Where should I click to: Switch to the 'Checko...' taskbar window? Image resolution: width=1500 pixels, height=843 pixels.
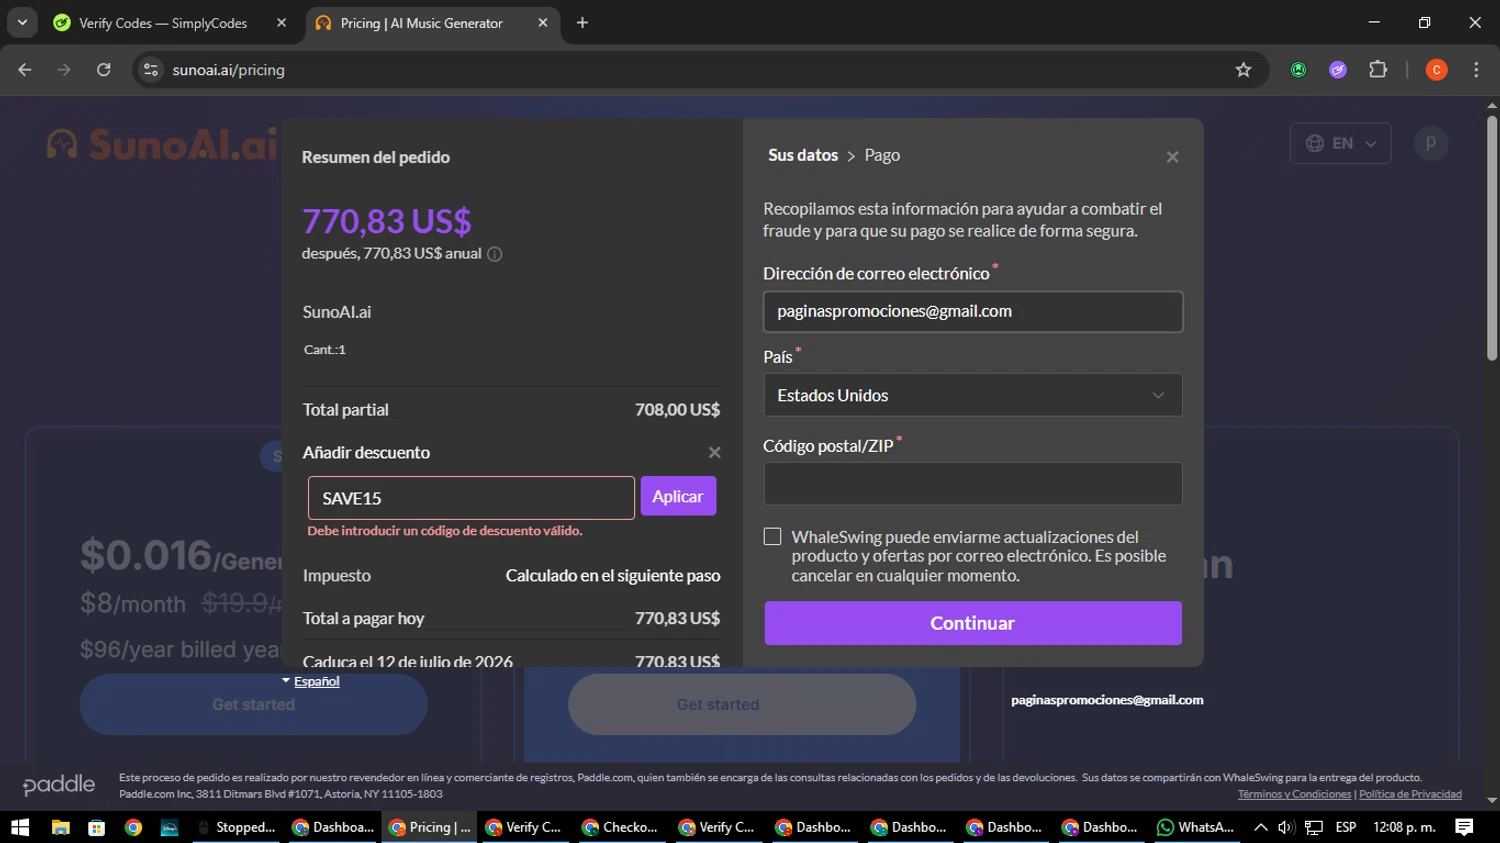point(621,827)
